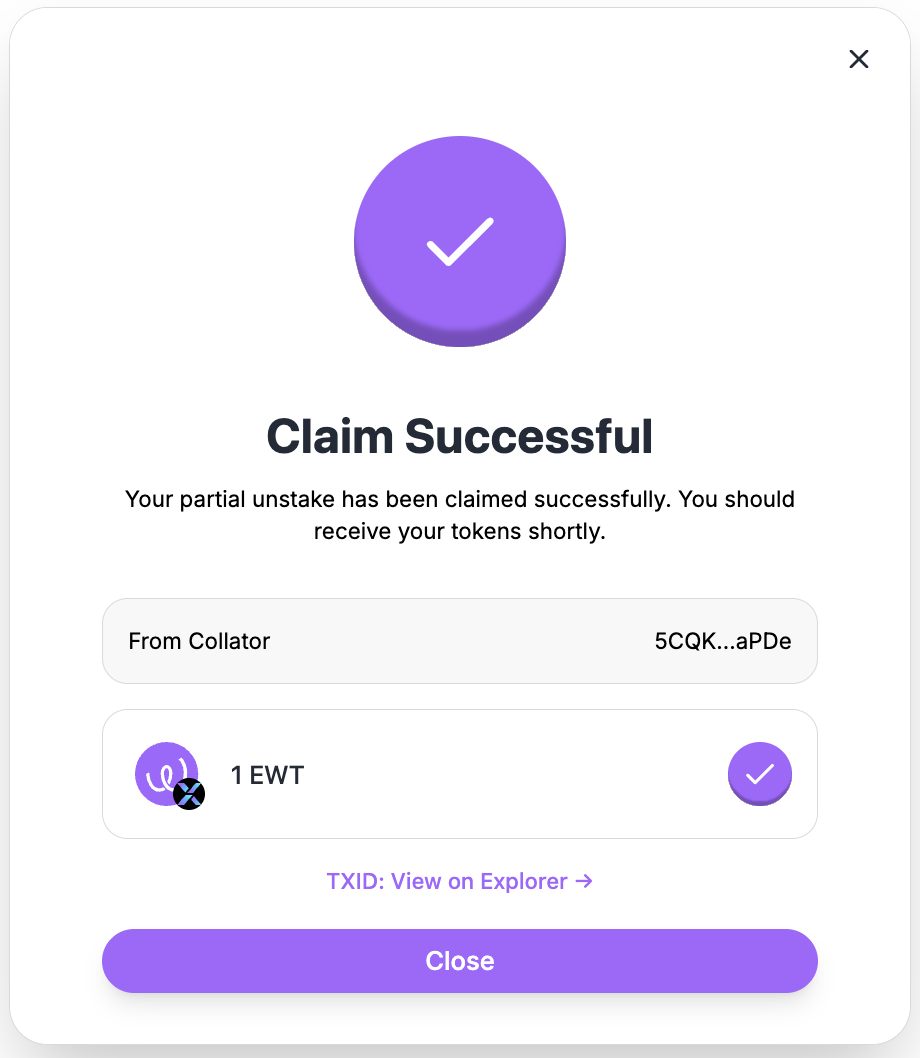Click the word 'Claim' in the heading
The image size is (920, 1058).
pyautogui.click(x=328, y=436)
